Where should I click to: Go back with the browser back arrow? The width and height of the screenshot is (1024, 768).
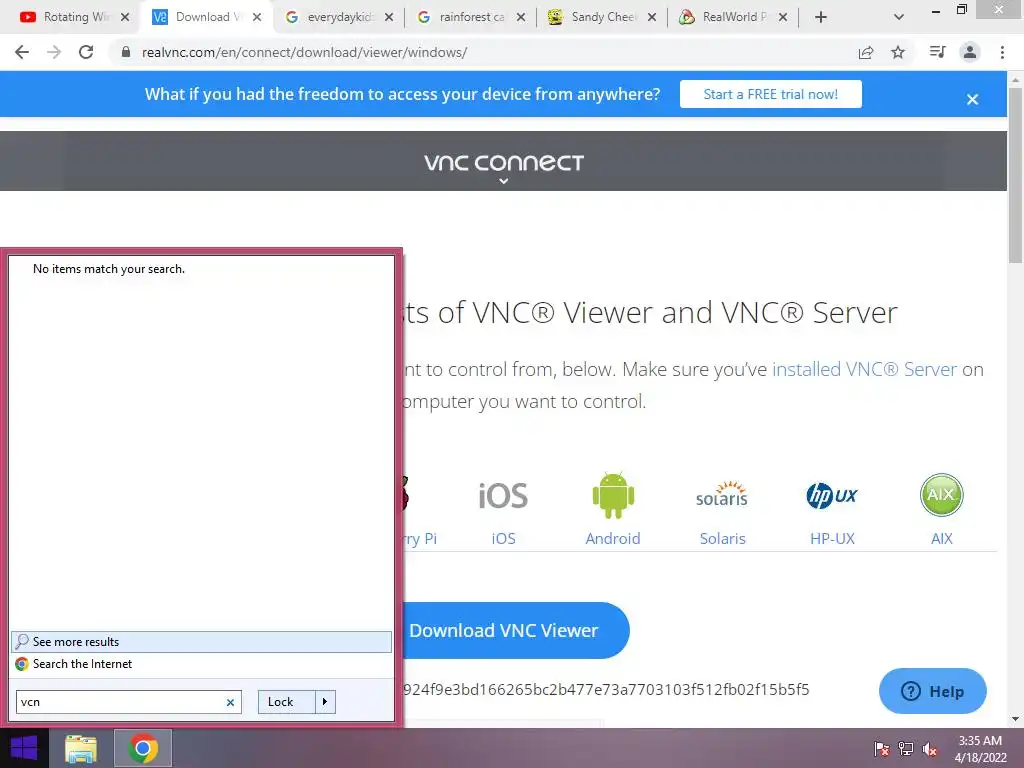tap(22, 52)
